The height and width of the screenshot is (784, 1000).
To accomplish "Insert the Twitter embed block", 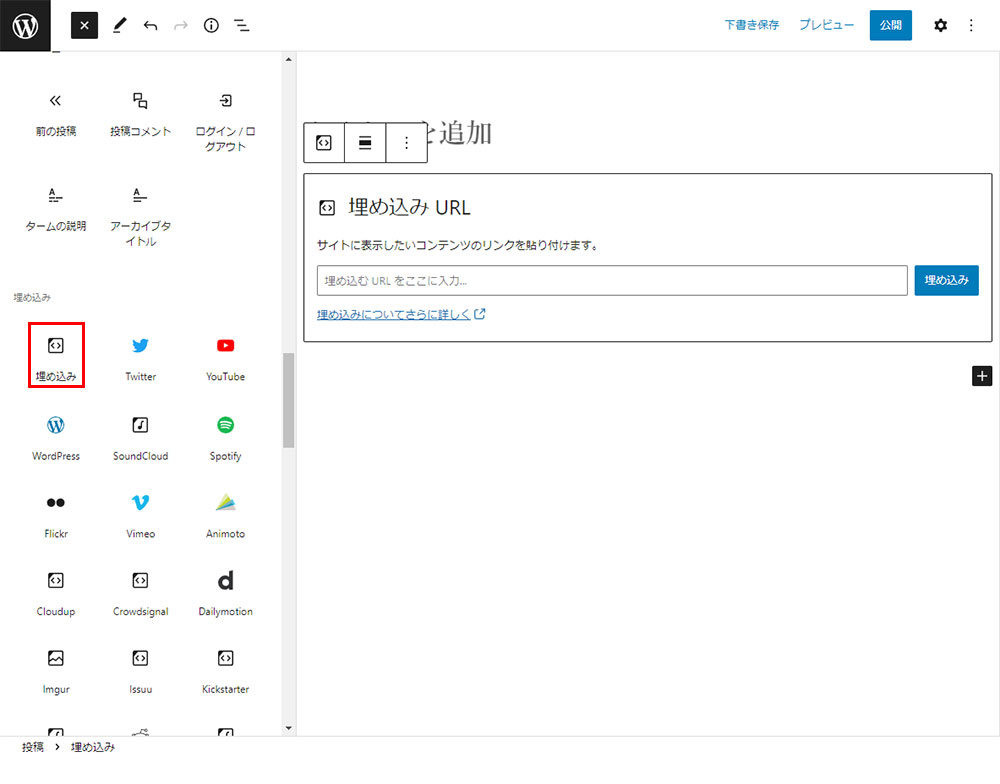I will (x=140, y=359).
